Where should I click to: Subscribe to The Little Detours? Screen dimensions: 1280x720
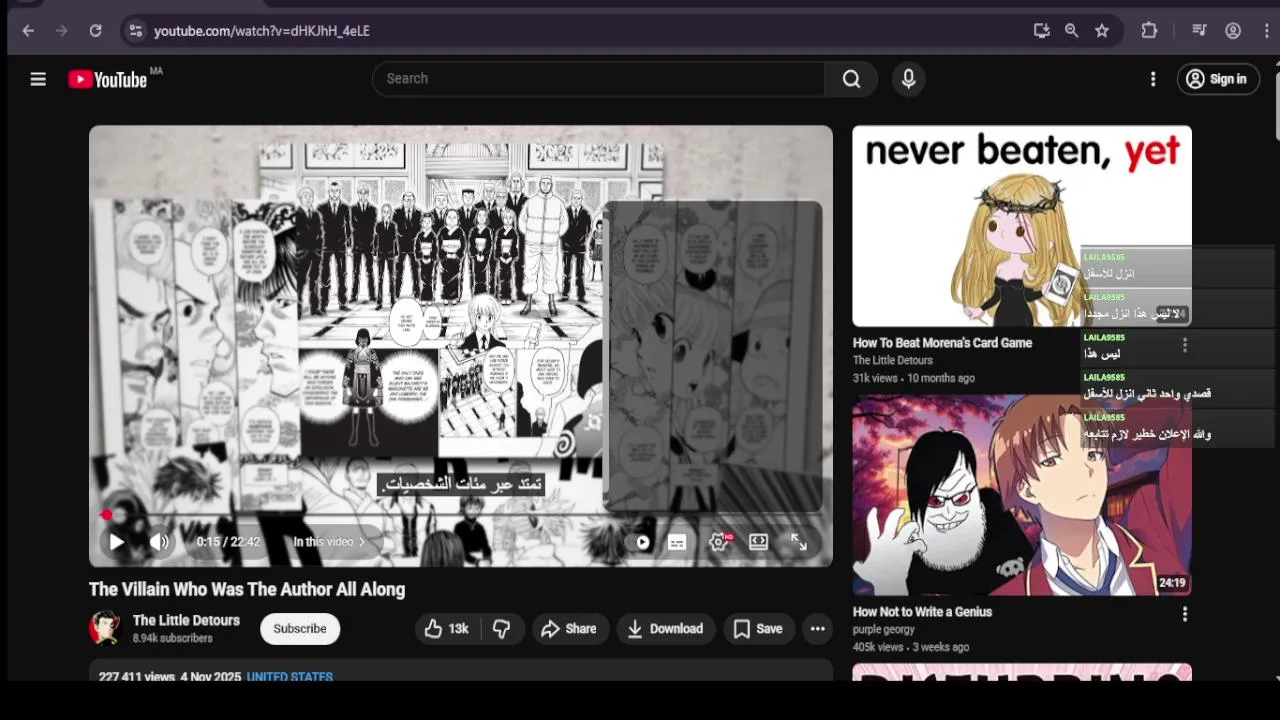point(300,629)
